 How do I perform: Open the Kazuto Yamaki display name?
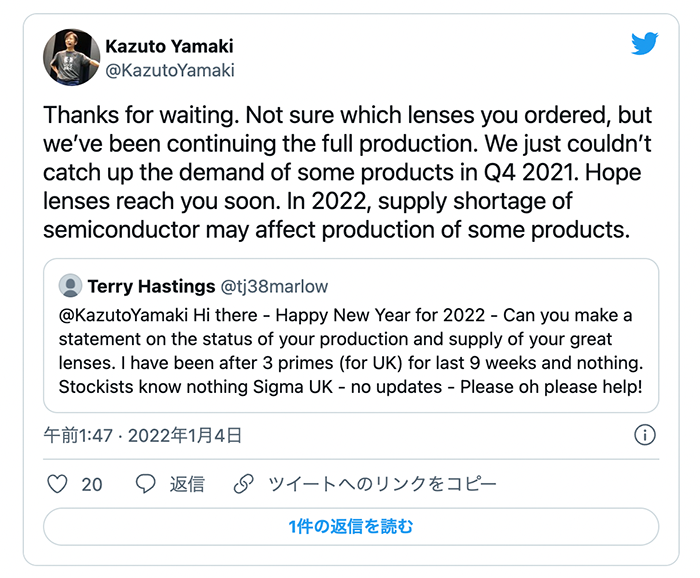[169, 46]
